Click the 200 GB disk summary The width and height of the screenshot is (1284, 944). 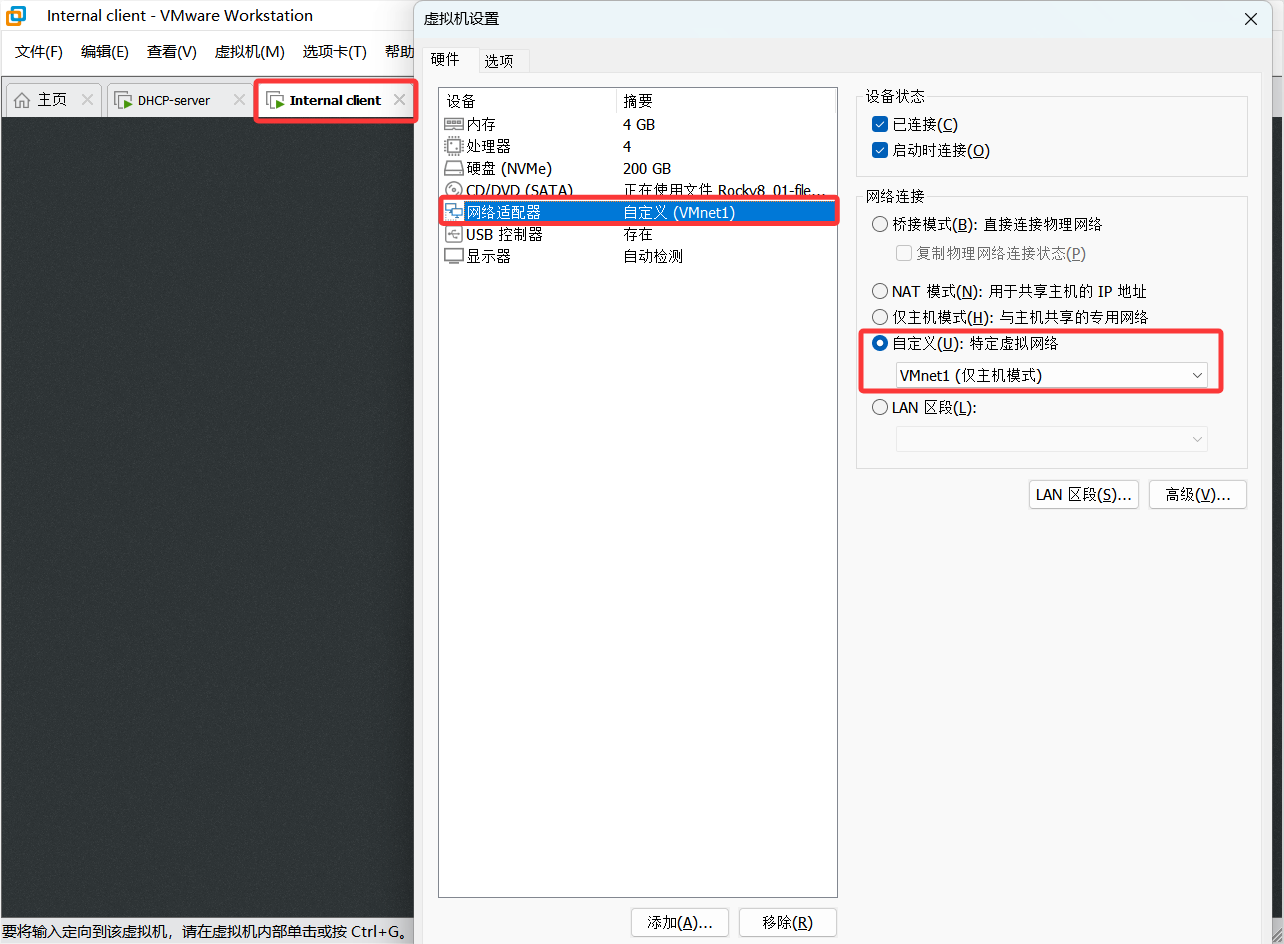[x=647, y=169]
